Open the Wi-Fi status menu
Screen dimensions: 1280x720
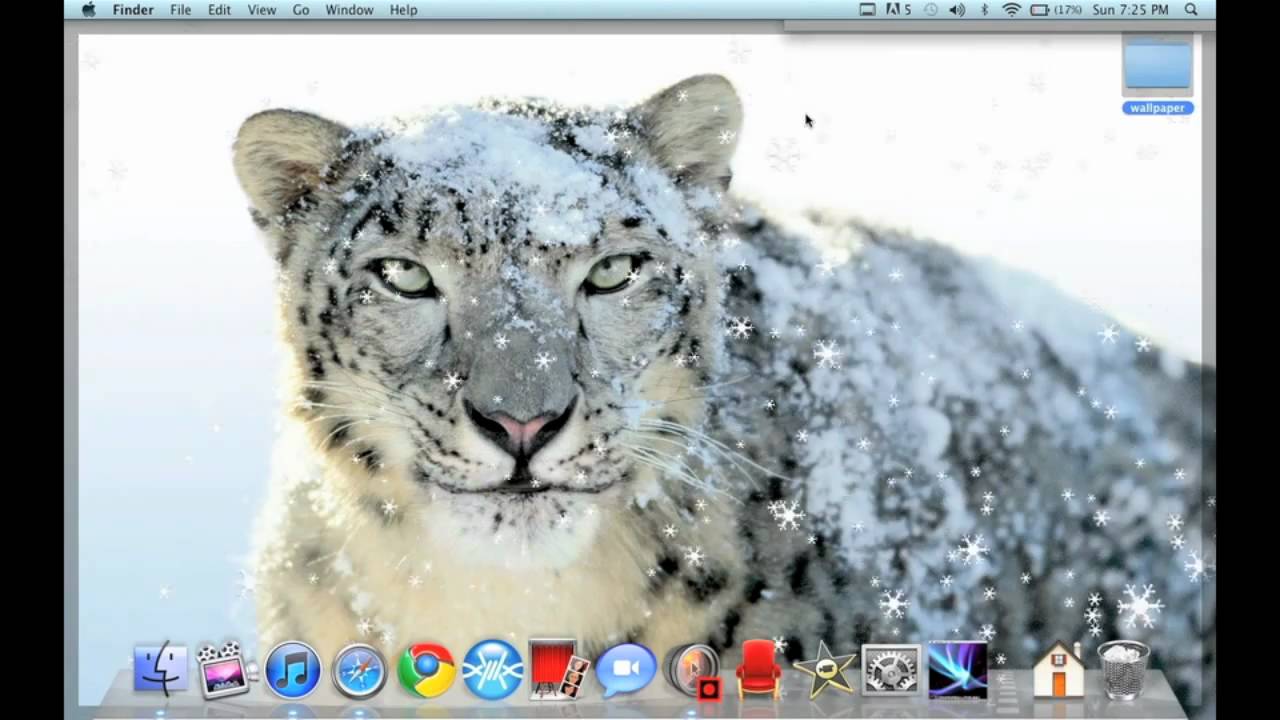click(1011, 10)
